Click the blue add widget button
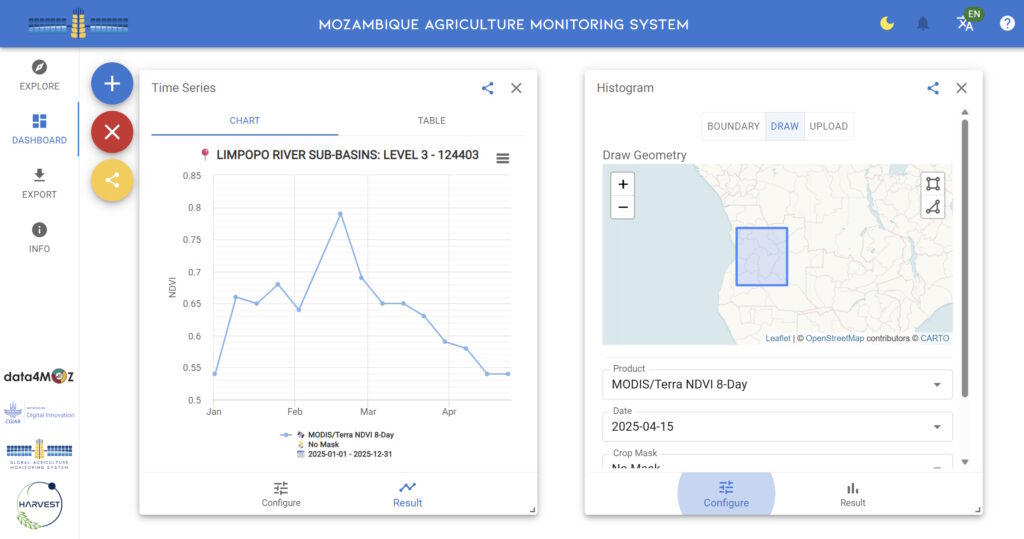Image resolution: width=1024 pixels, height=539 pixels. 112,84
